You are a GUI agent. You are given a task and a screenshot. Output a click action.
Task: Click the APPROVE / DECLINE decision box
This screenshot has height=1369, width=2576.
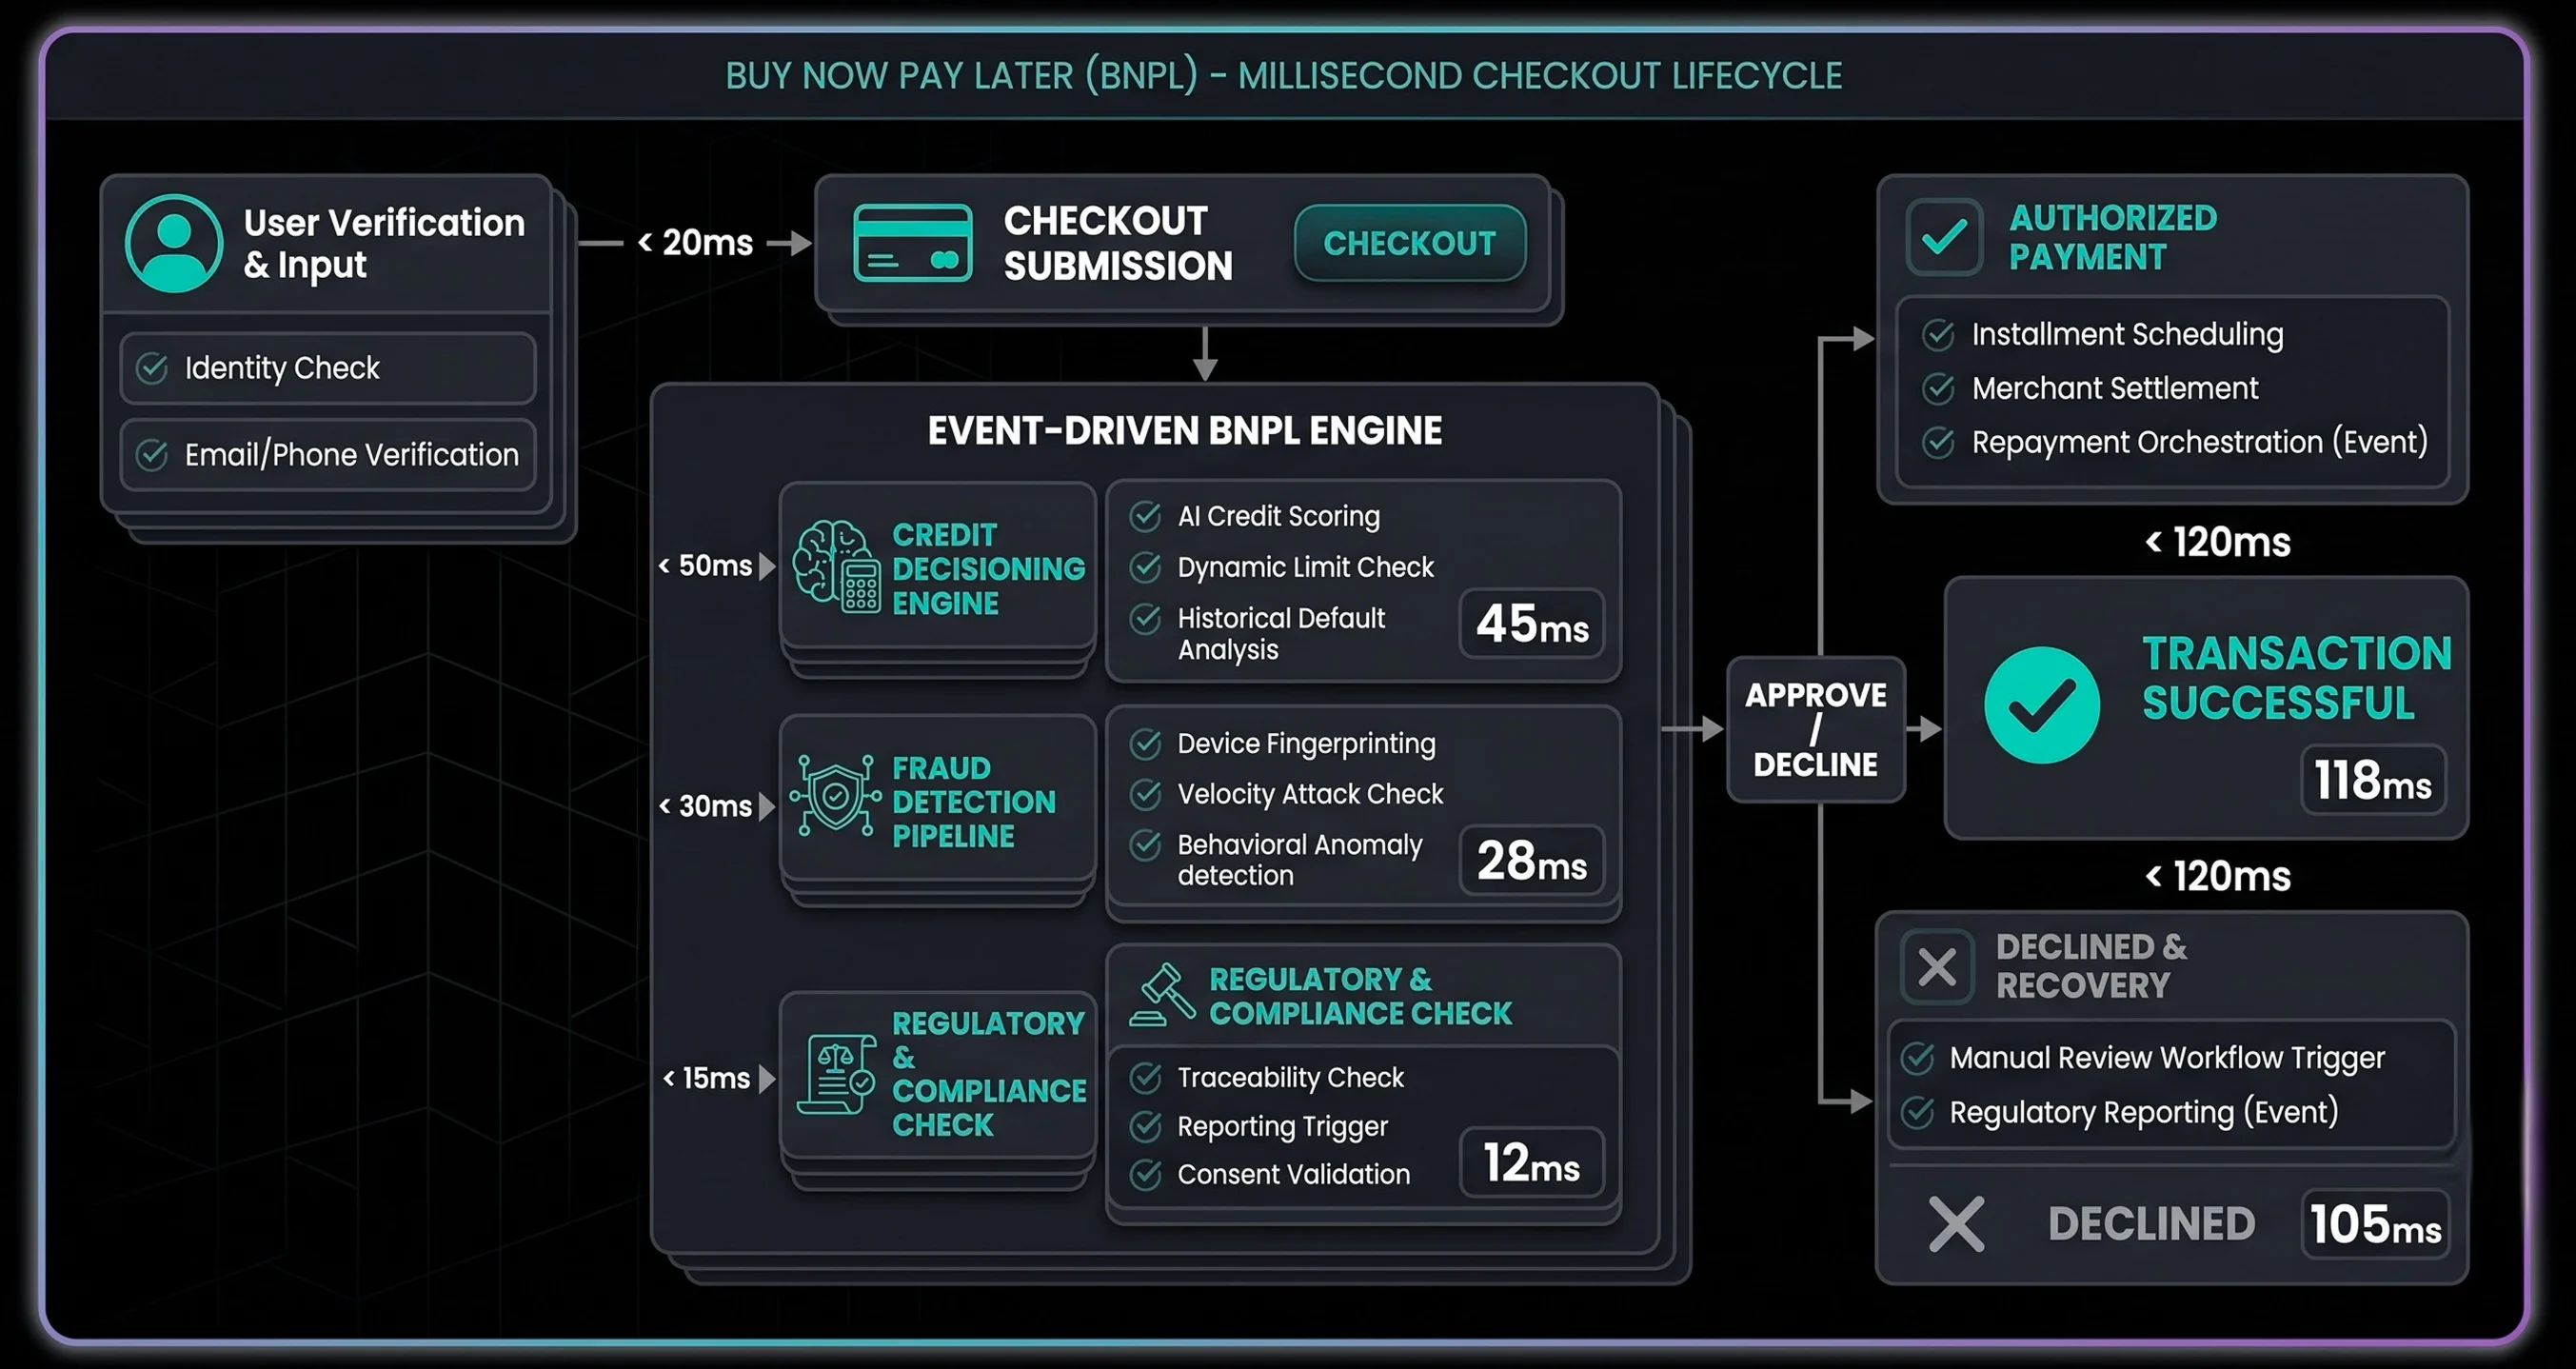pyautogui.click(x=1816, y=729)
